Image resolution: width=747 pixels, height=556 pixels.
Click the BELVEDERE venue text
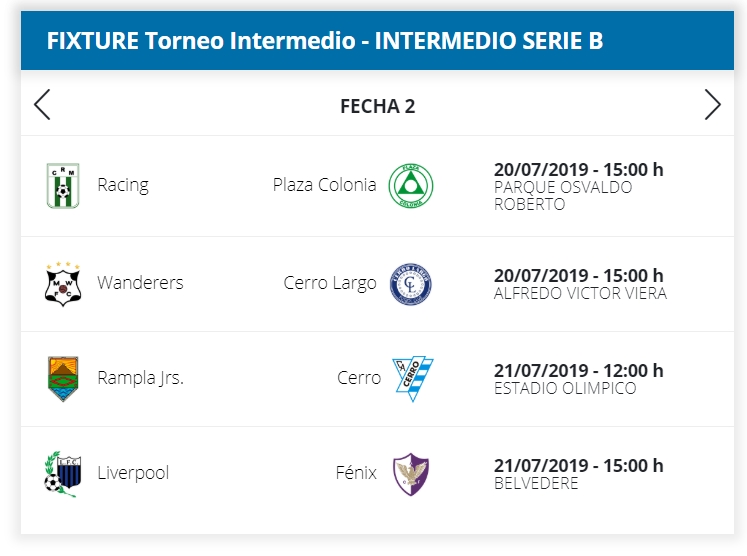(536, 484)
